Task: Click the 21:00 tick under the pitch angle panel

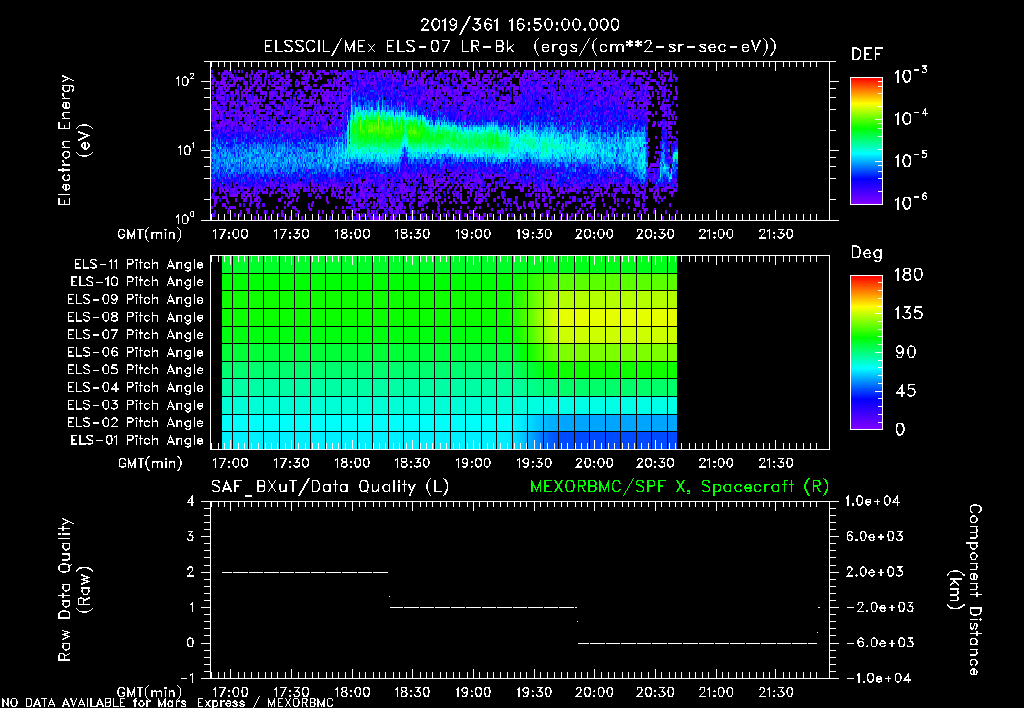Action: point(715,463)
